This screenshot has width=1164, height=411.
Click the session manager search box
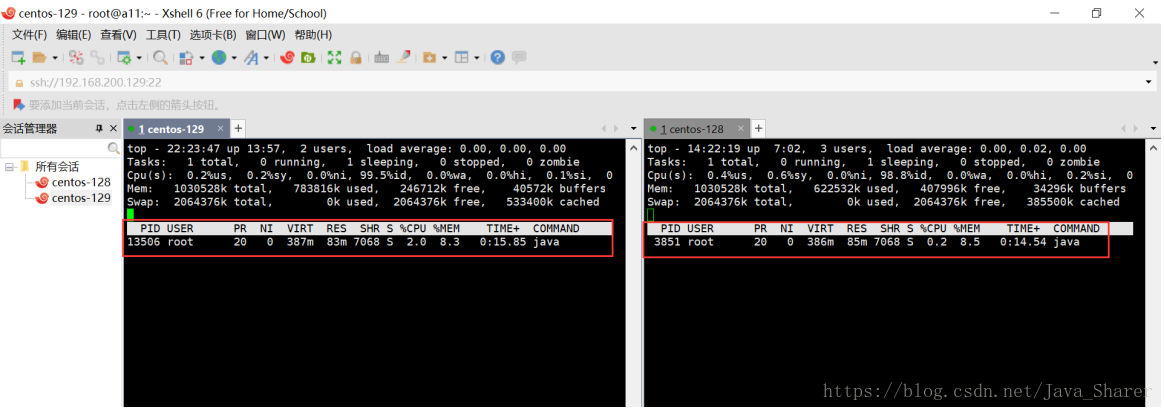click(x=53, y=148)
